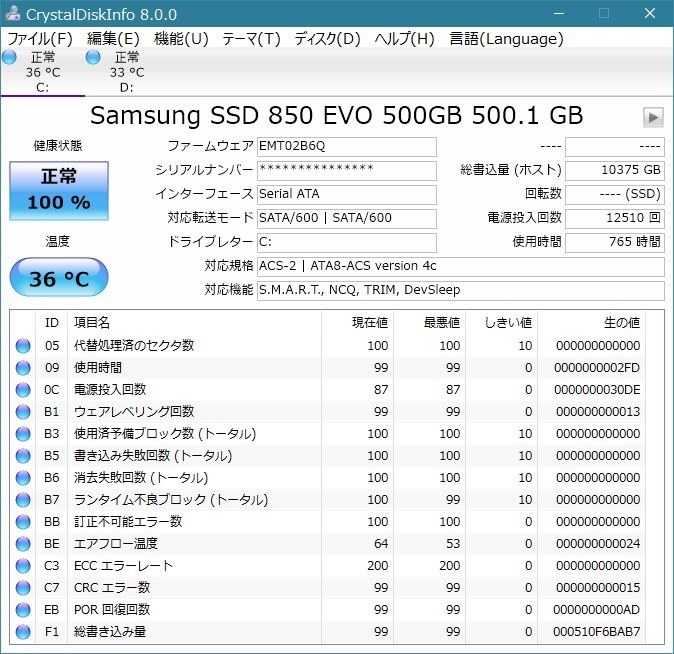Click the raw value 000510F6BAB7
The image size is (674, 654).
point(597,632)
